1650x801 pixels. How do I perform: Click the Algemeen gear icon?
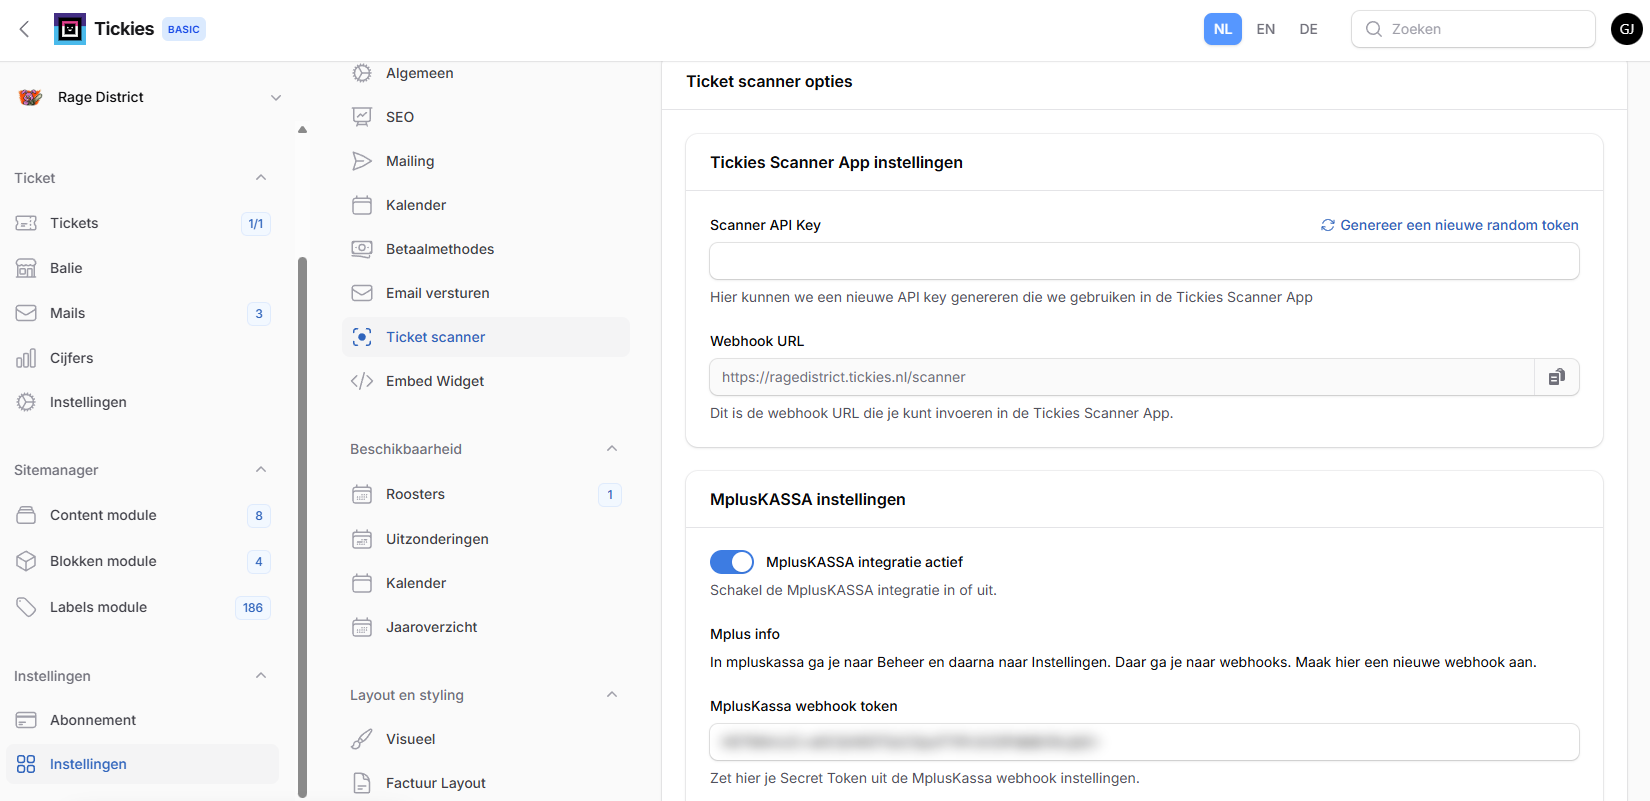362,73
